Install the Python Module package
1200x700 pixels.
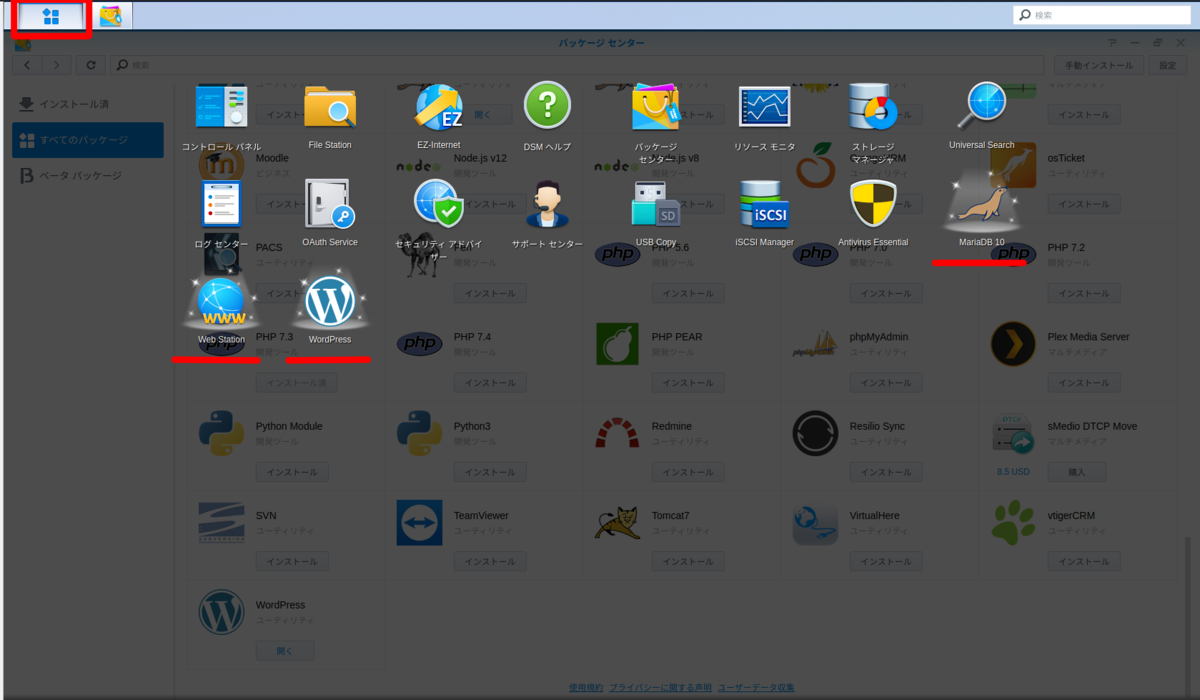coord(292,472)
